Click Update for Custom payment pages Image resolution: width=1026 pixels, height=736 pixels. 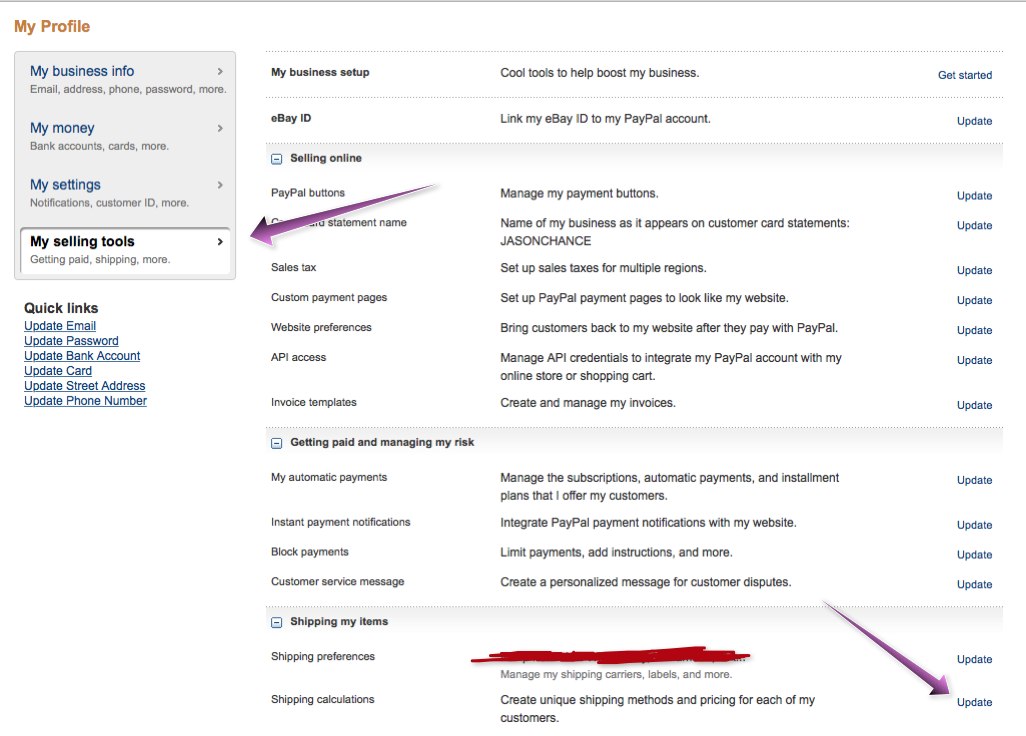click(x=975, y=300)
